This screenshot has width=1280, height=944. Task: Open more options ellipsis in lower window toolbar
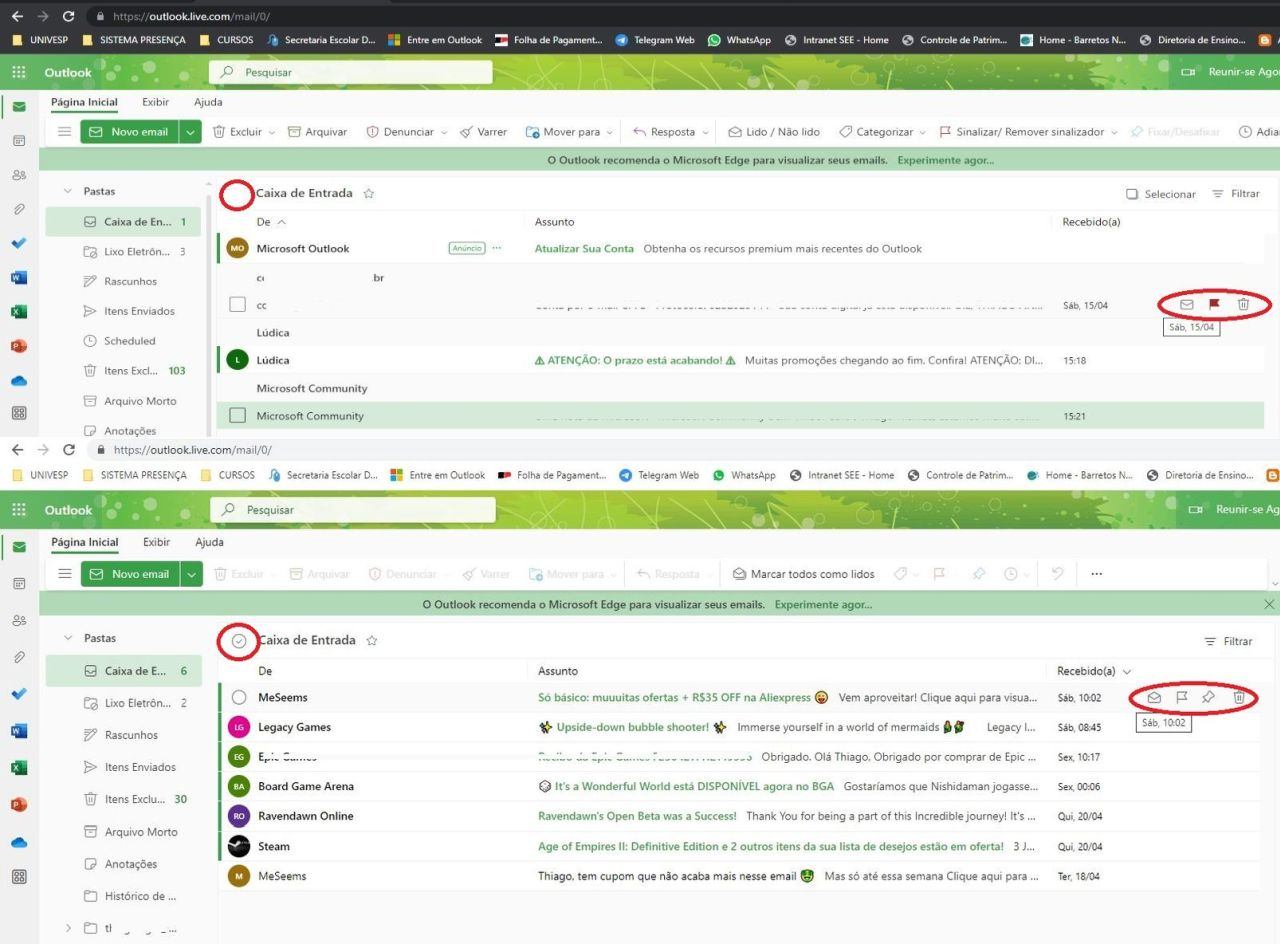click(x=1097, y=574)
